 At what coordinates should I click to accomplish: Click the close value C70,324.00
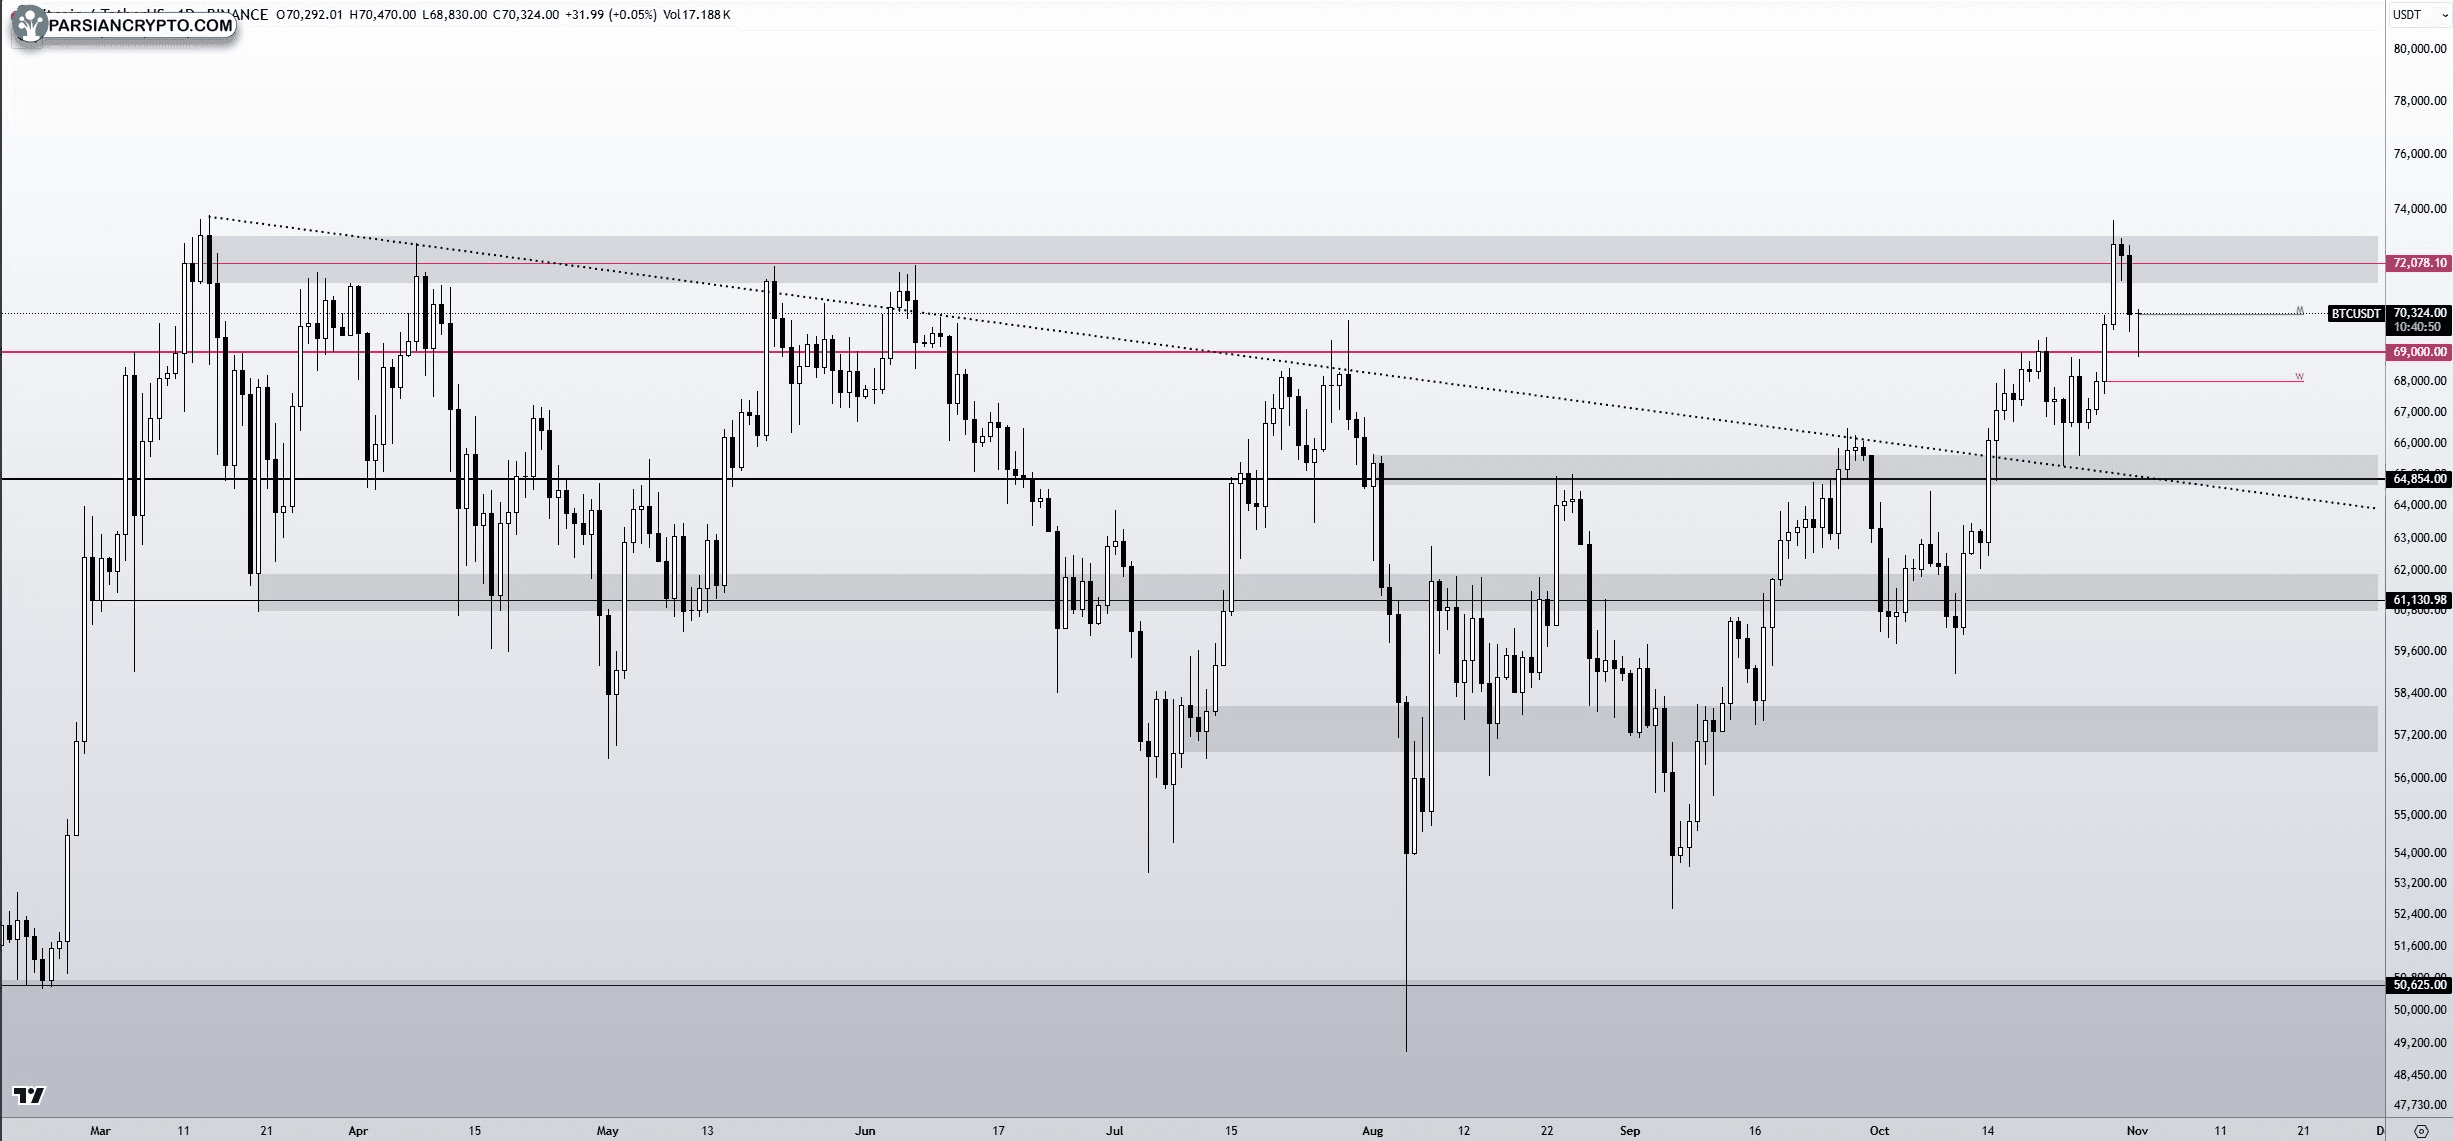526,15
